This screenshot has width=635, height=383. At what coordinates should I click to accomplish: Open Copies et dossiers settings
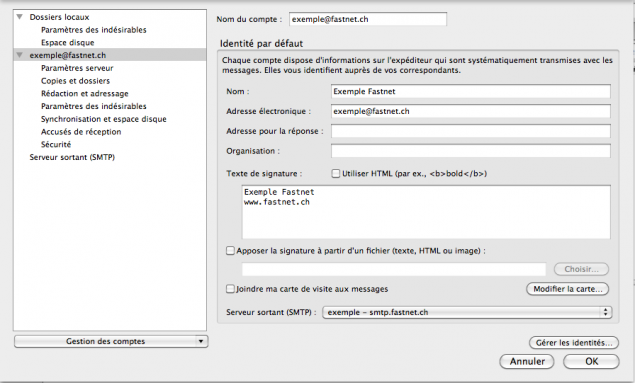click(75, 81)
